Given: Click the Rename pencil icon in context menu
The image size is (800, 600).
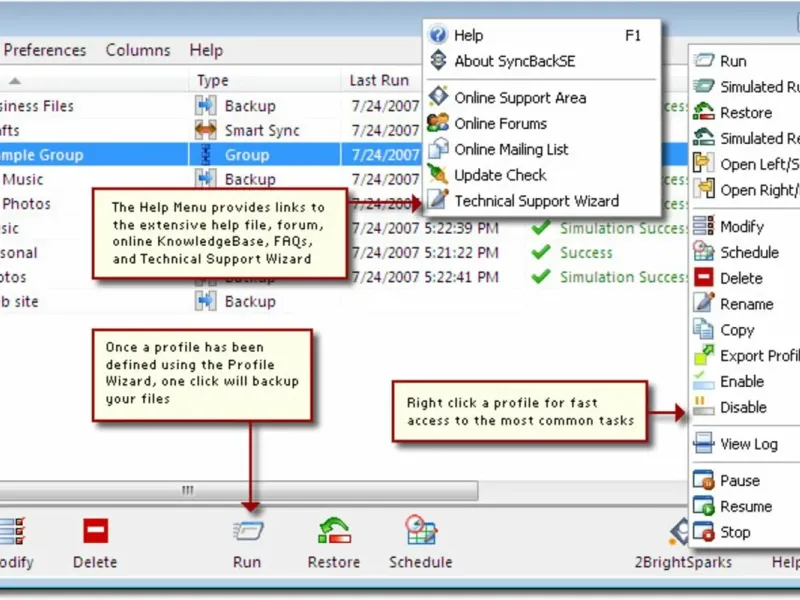Looking at the screenshot, I should click(x=704, y=302).
